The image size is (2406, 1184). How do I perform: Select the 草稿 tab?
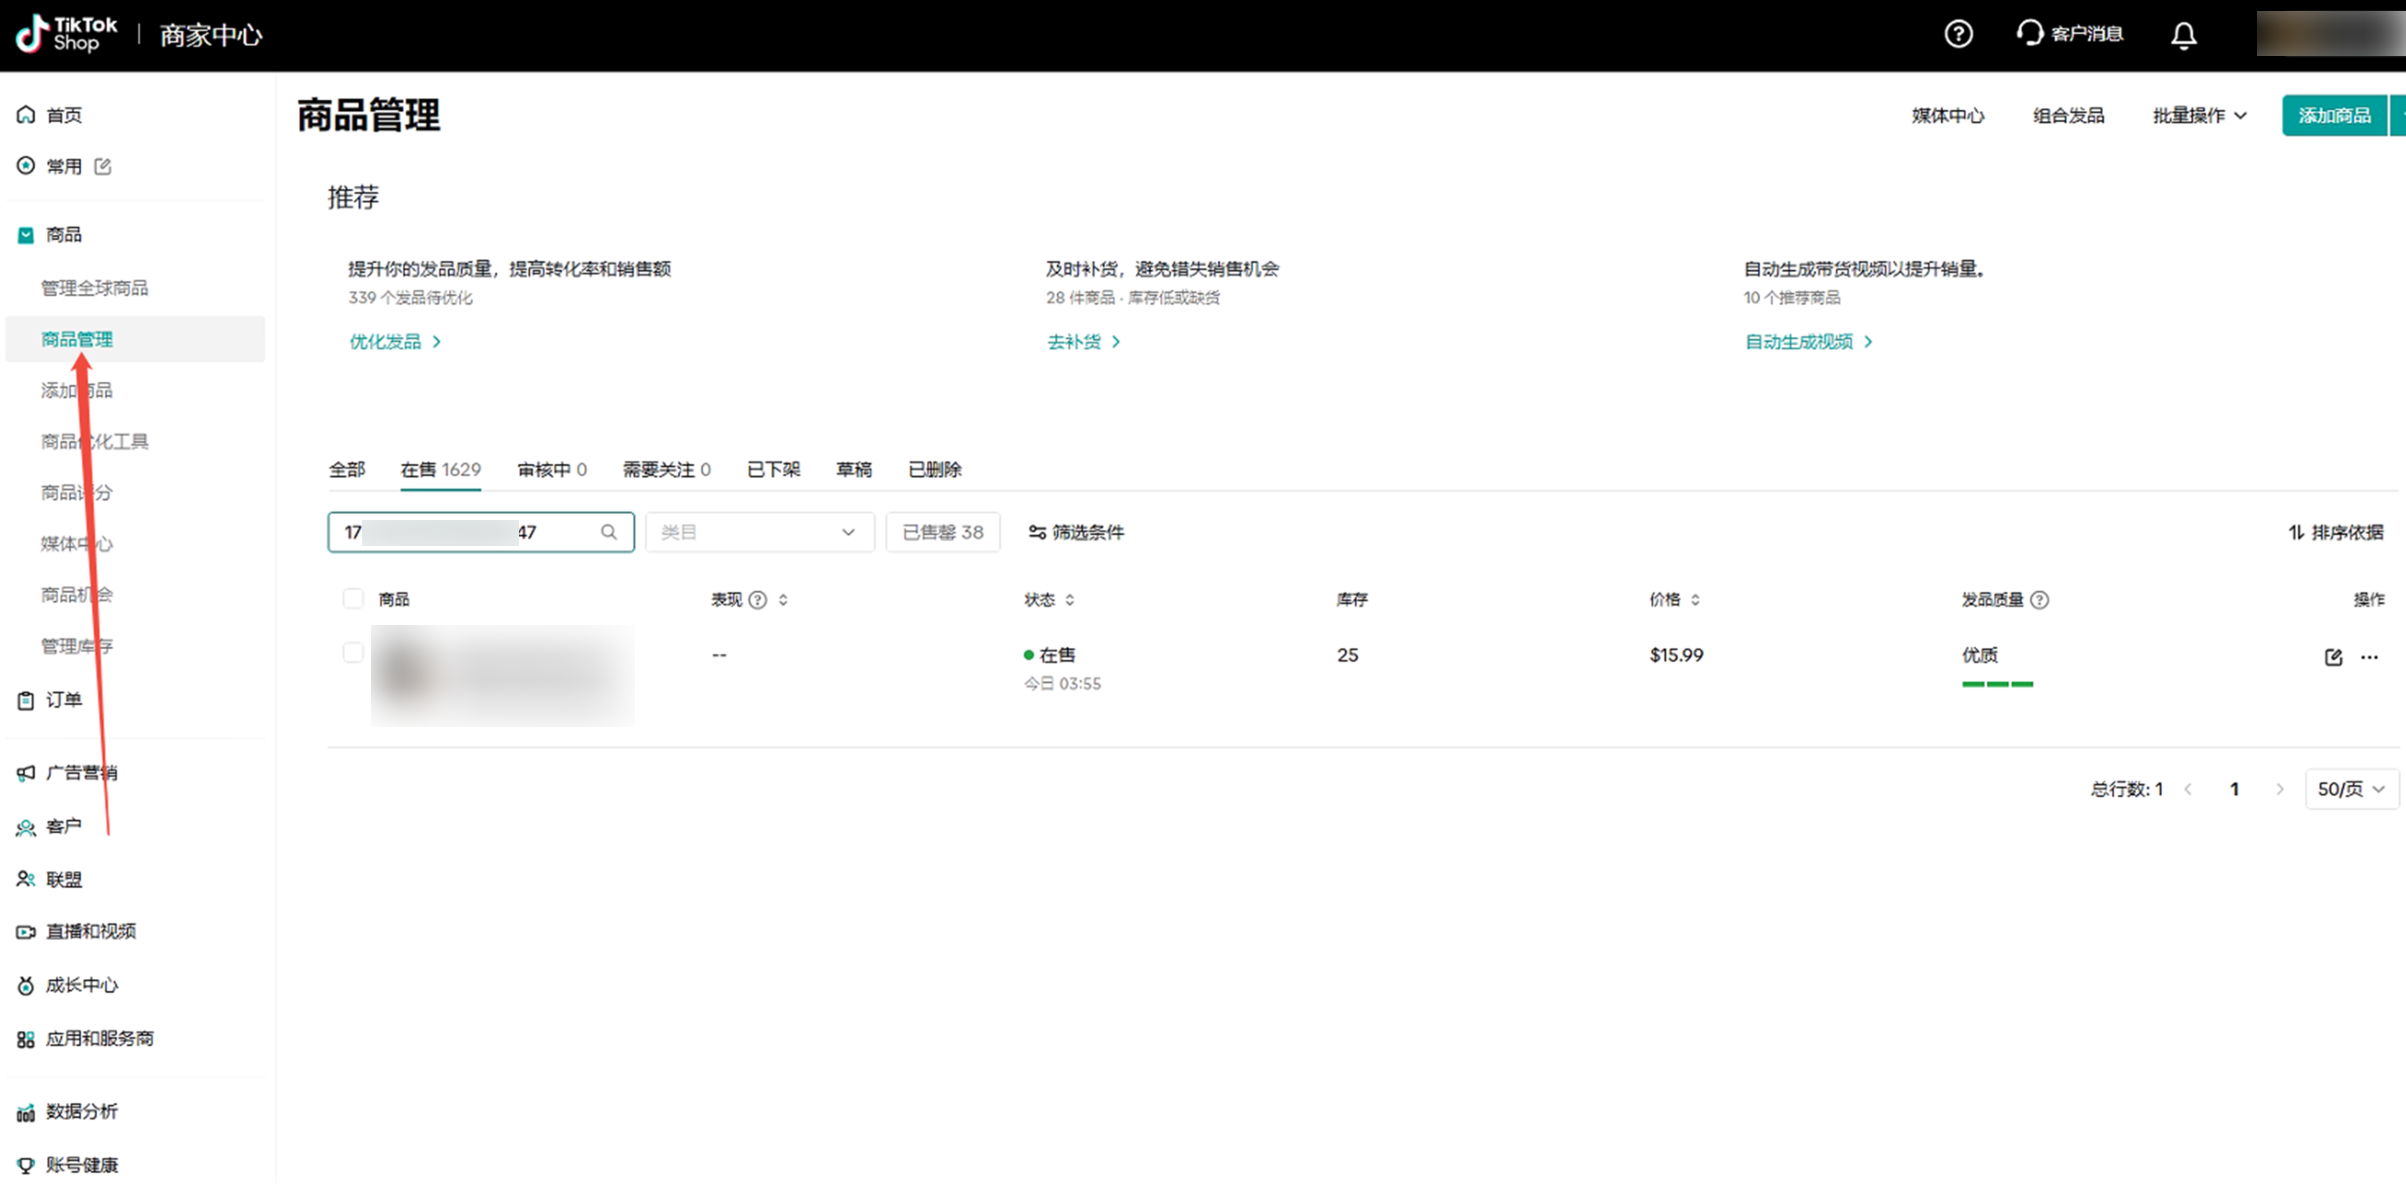[853, 469]
